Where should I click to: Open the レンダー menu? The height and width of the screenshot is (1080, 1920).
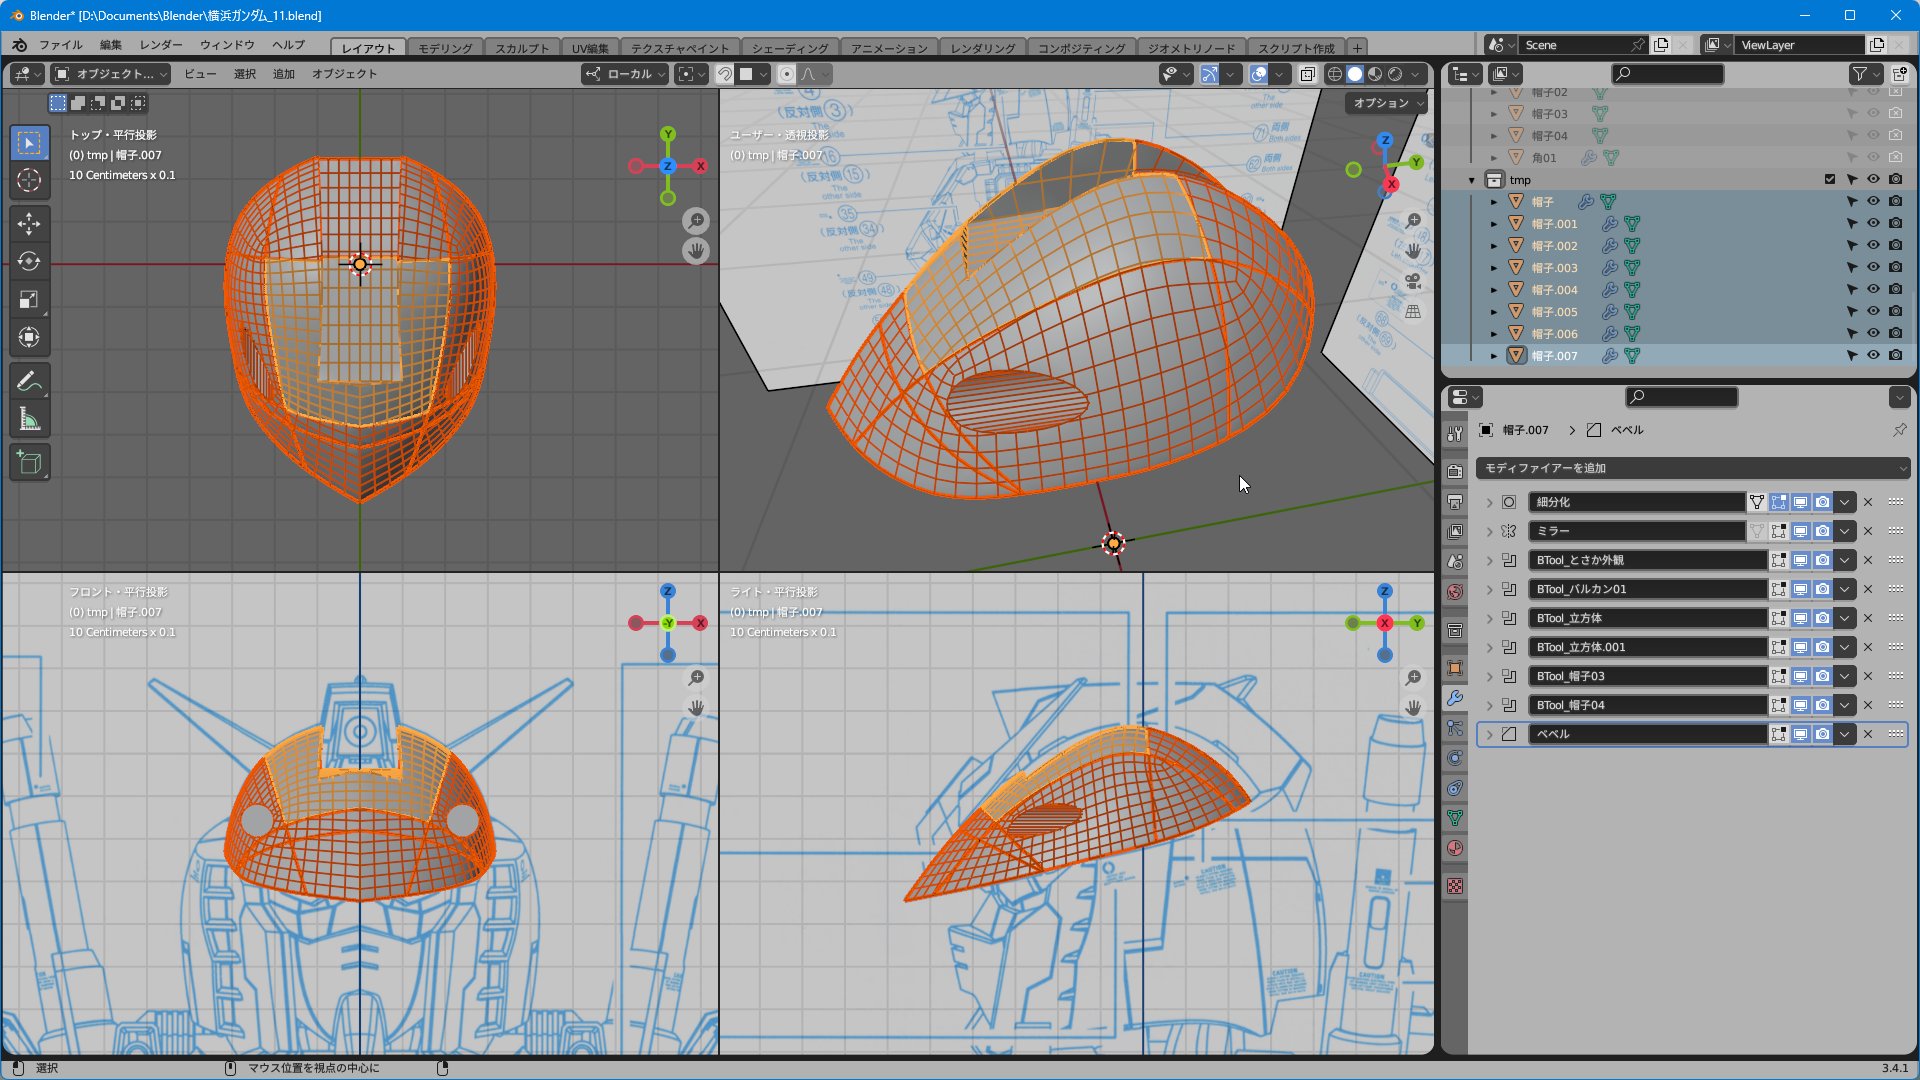tap(161, 45)
